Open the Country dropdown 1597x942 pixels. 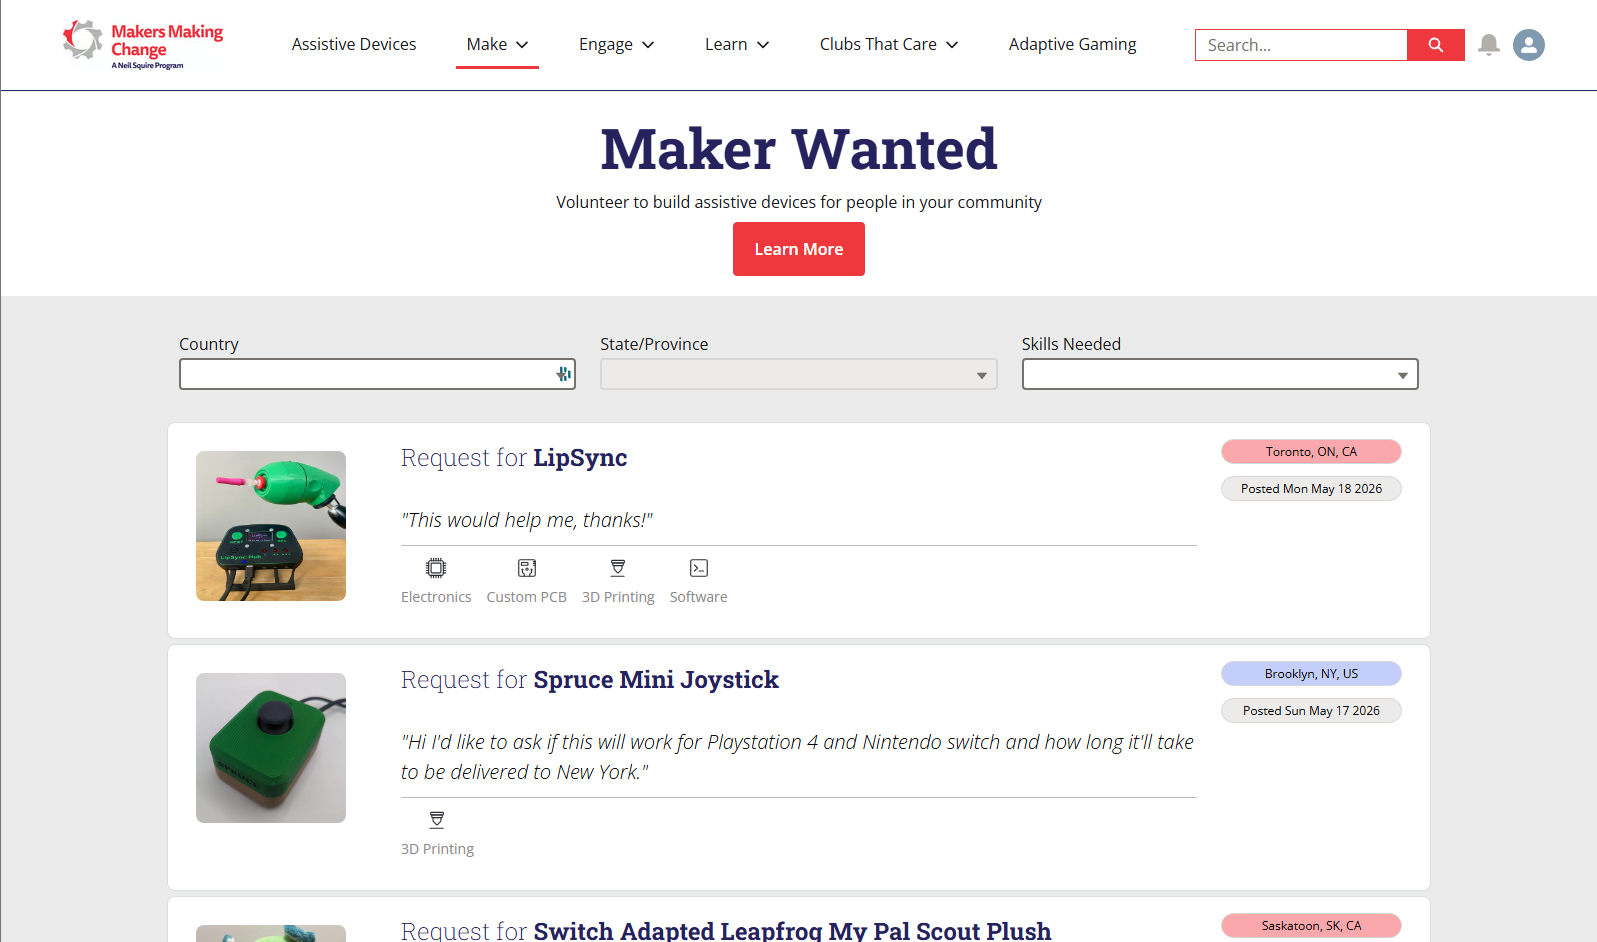[x=377, y=374]
